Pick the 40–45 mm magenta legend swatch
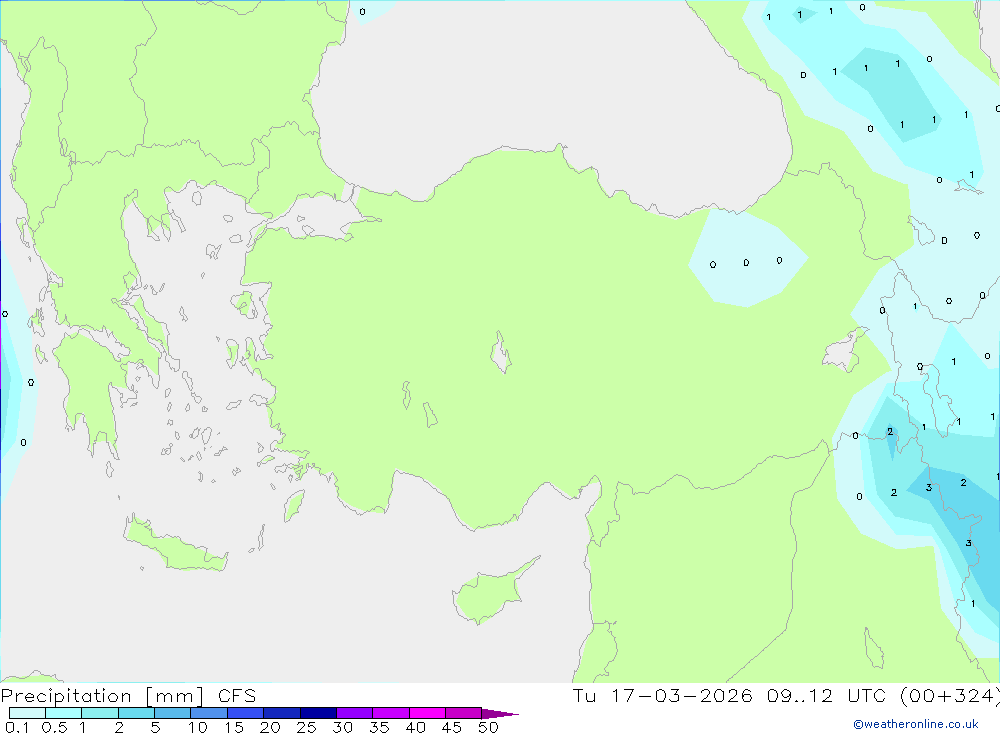Viewport: 1000px width, 733px height. pos(427,713)
